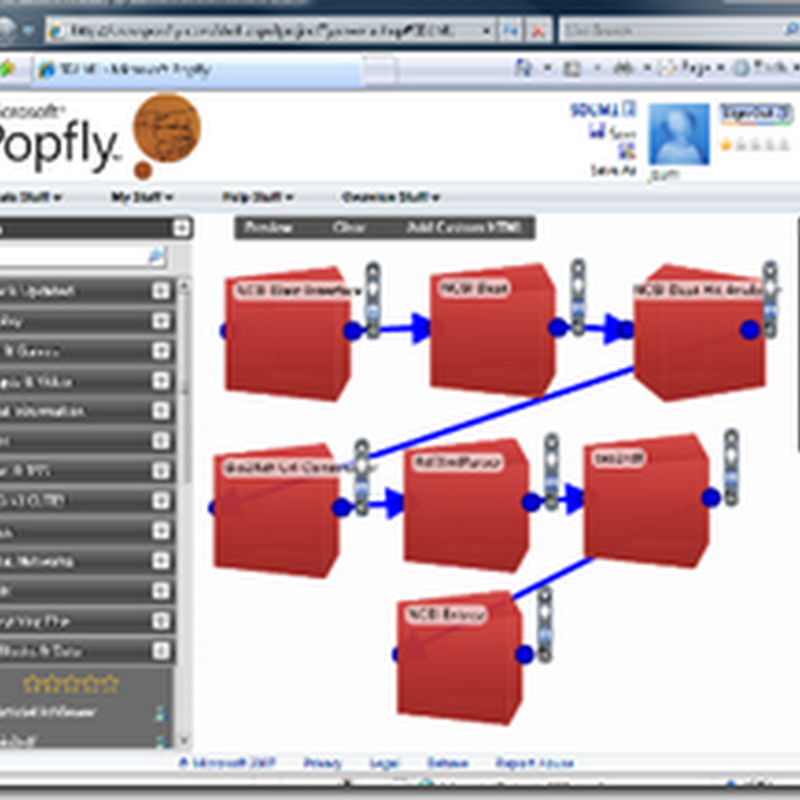Open the browser Tools menu
800x800 pixels.
766,67
